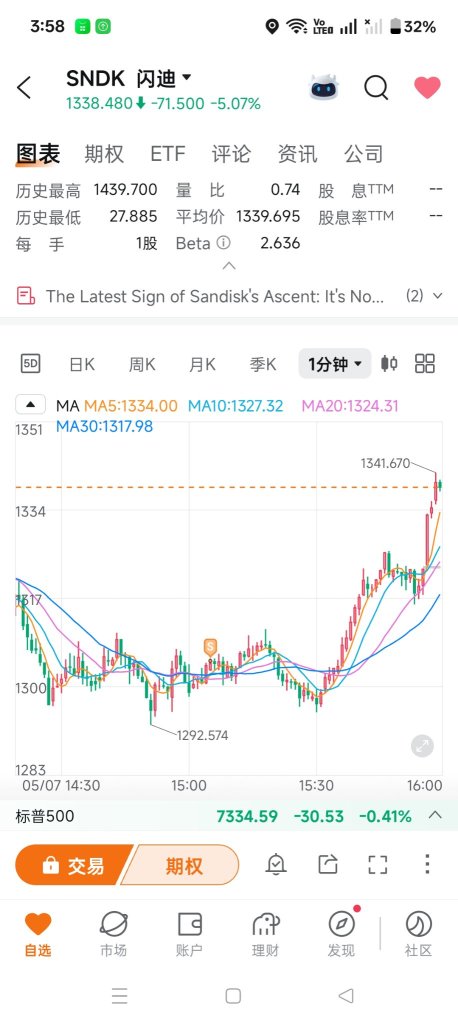
Task: Expand the chart to fullscreen via diagonal arrows
Action: (423, 746)
